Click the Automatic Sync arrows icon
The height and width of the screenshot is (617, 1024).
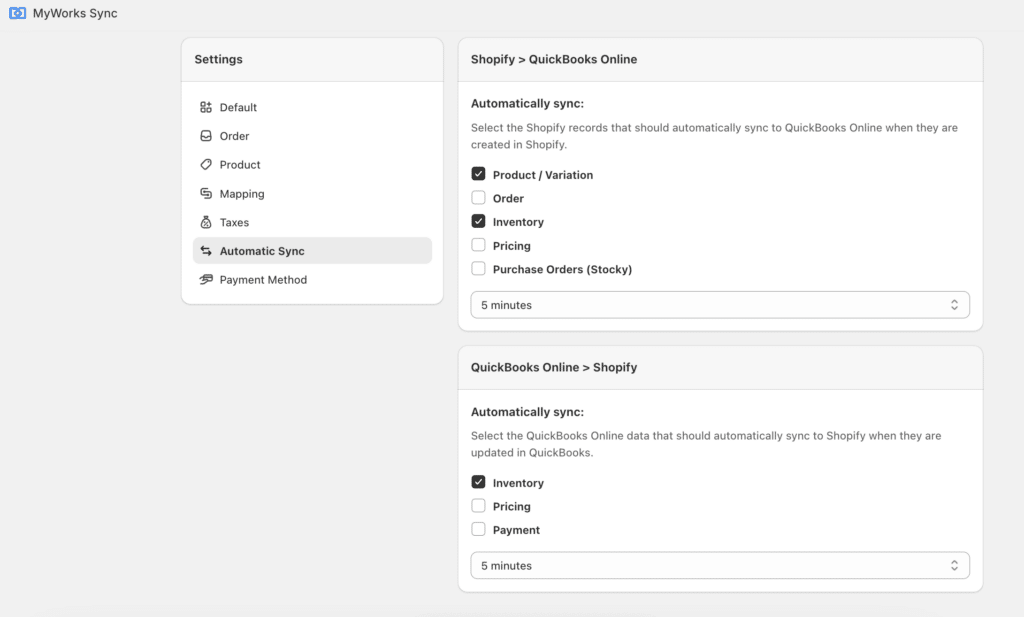tap(206, 251)
